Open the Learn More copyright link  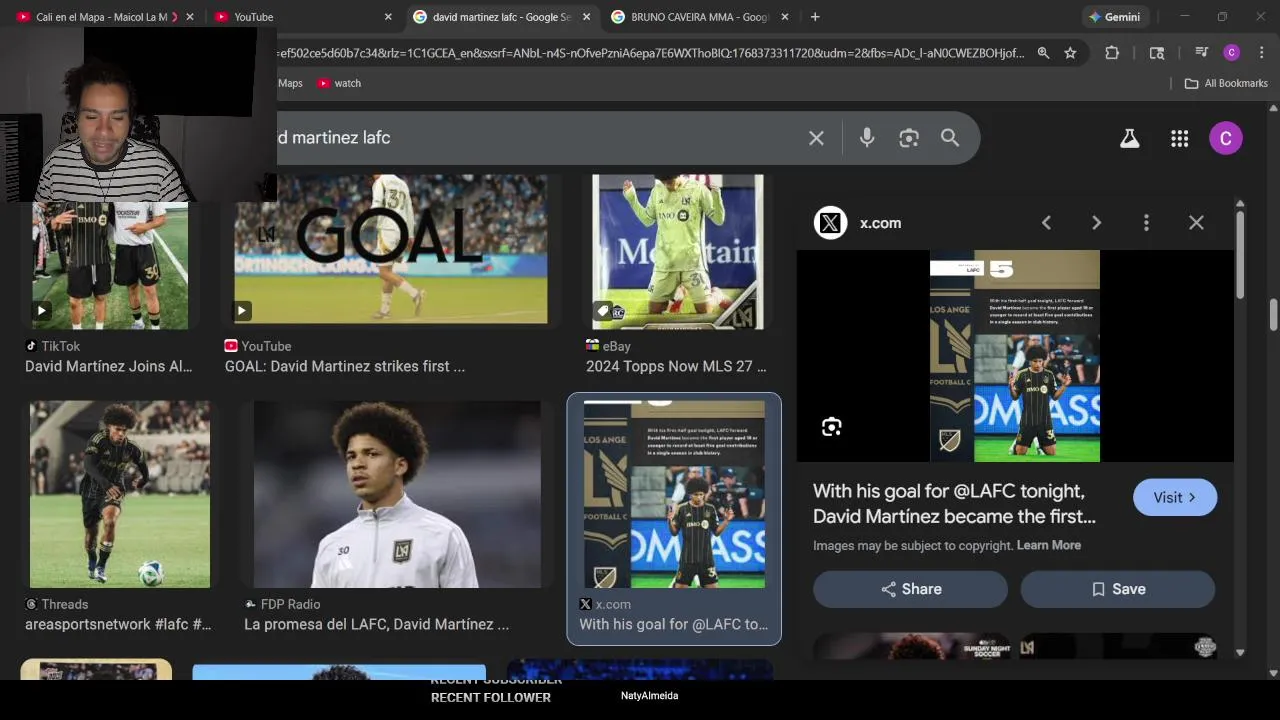click(1049, 545)
